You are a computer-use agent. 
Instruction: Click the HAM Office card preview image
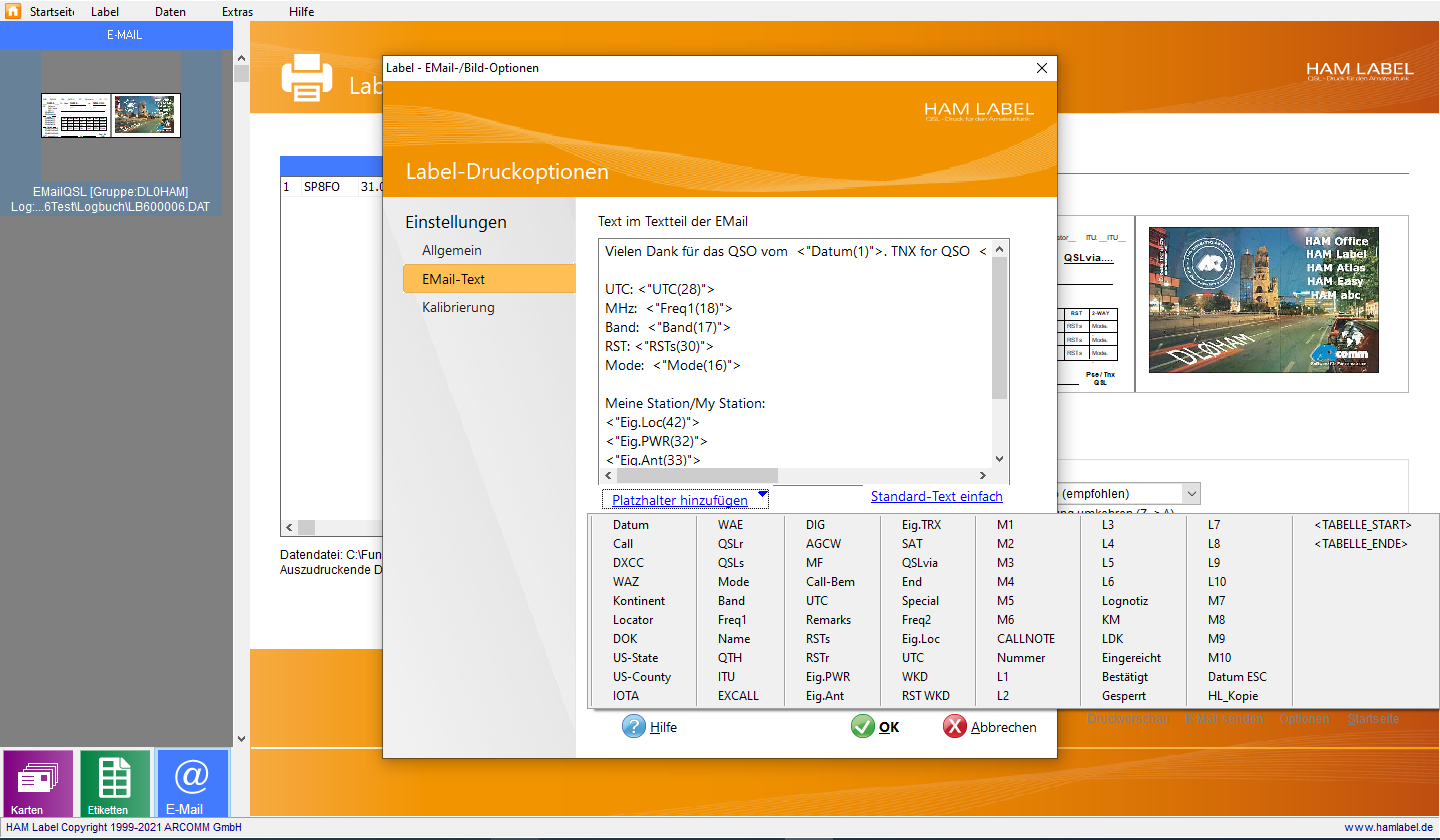1264,300
